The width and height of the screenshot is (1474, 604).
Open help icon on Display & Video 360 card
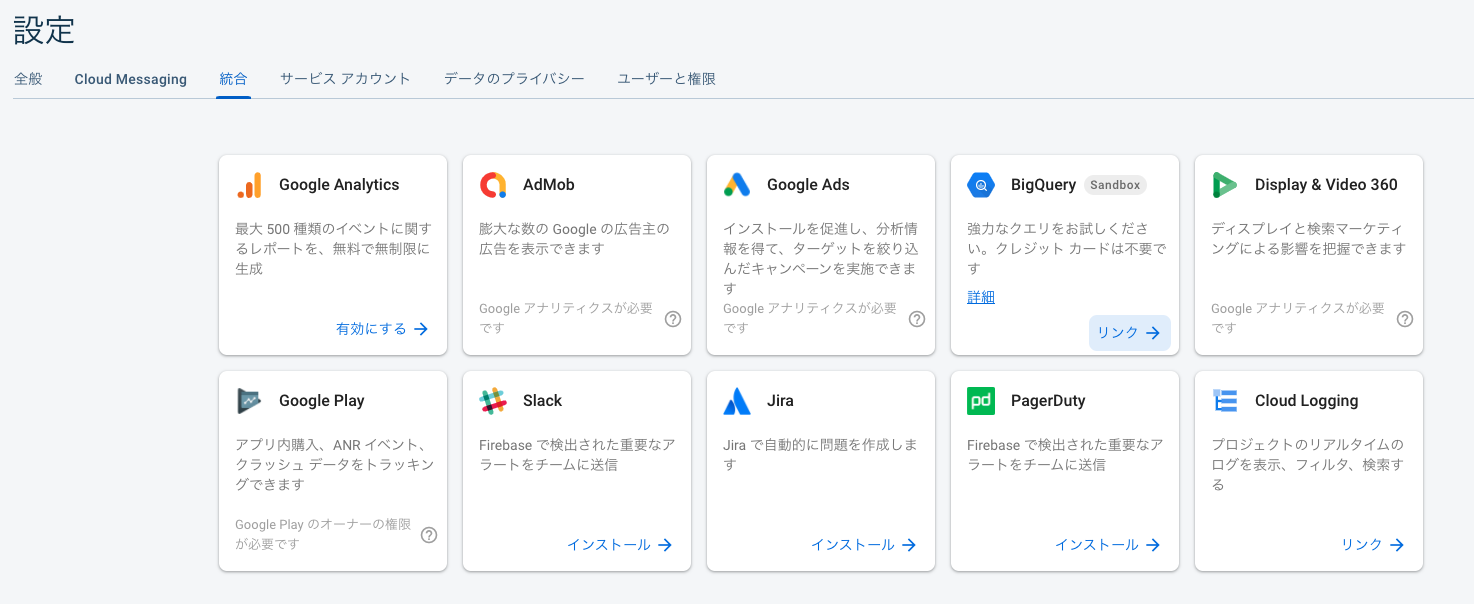(1405, 319)
